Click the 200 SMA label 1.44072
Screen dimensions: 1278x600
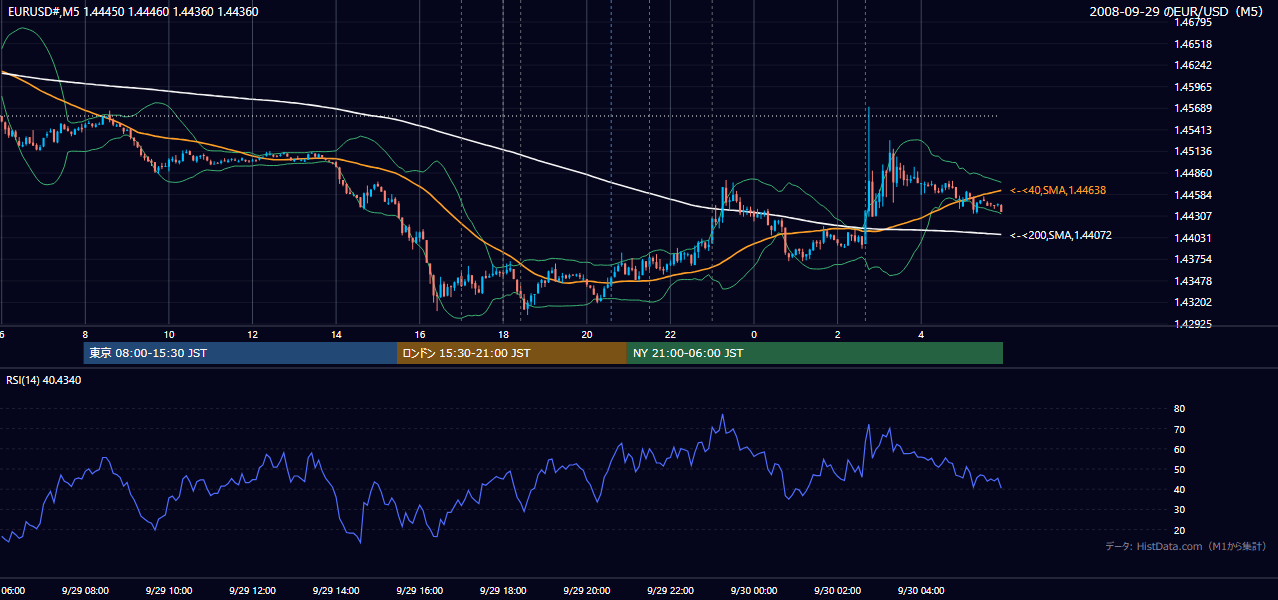pos(1061,235)
